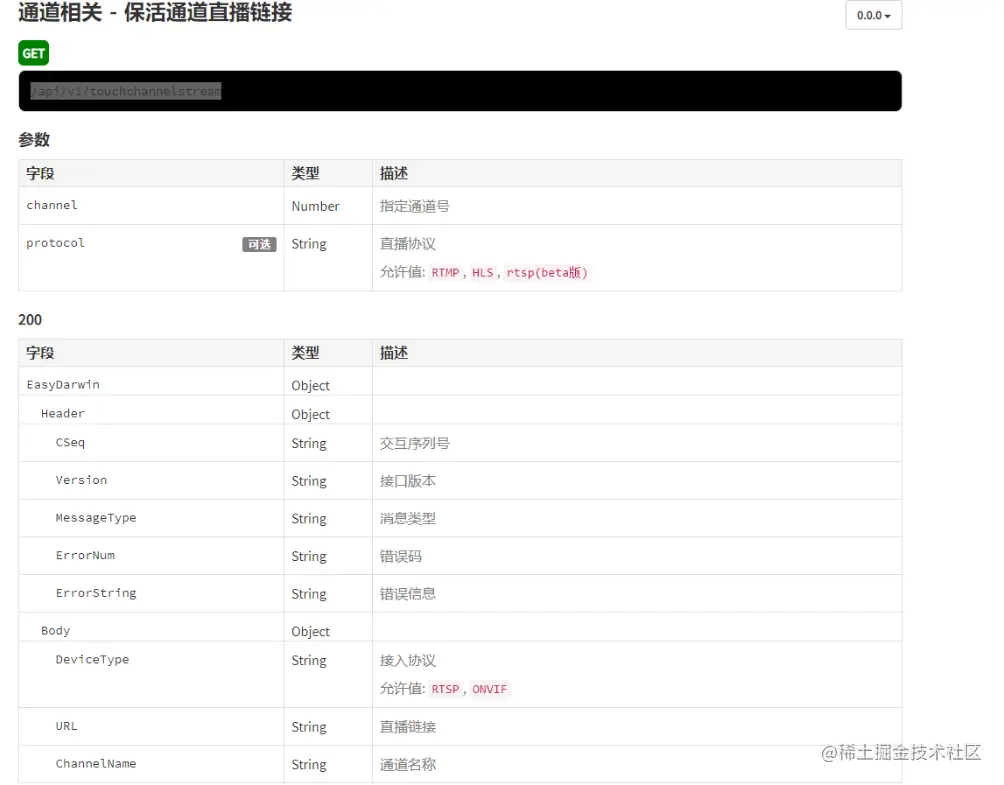
Task: Select the URL field name
Action: click(67, 726)
